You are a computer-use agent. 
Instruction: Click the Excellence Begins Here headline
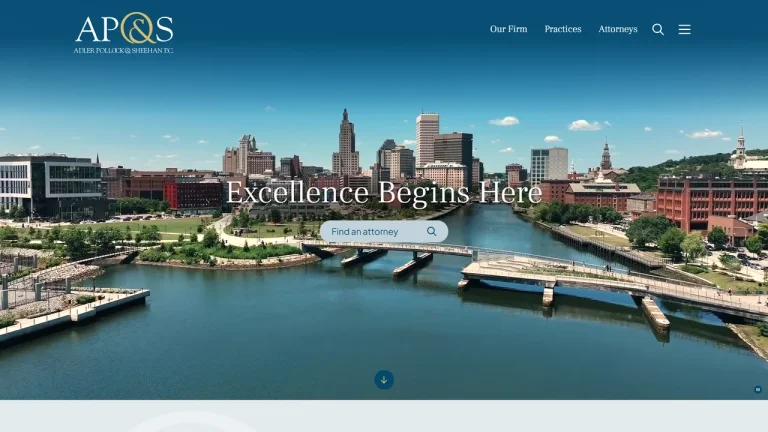pos(384,192)
